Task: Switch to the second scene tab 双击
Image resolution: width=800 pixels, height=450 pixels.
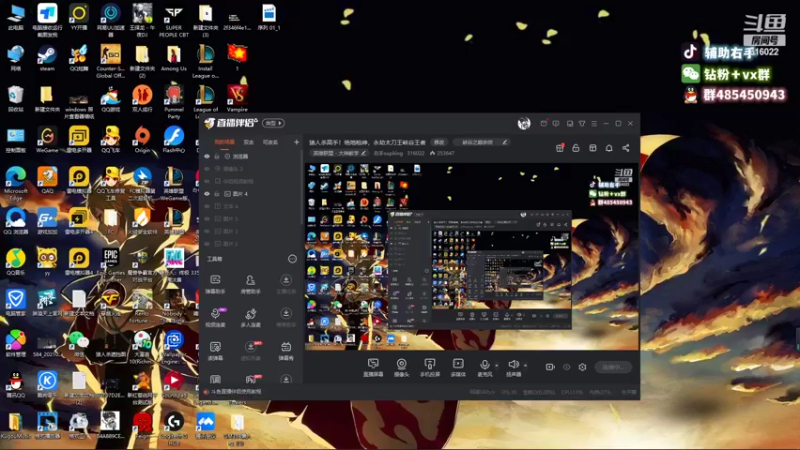Action: point(248,142)
